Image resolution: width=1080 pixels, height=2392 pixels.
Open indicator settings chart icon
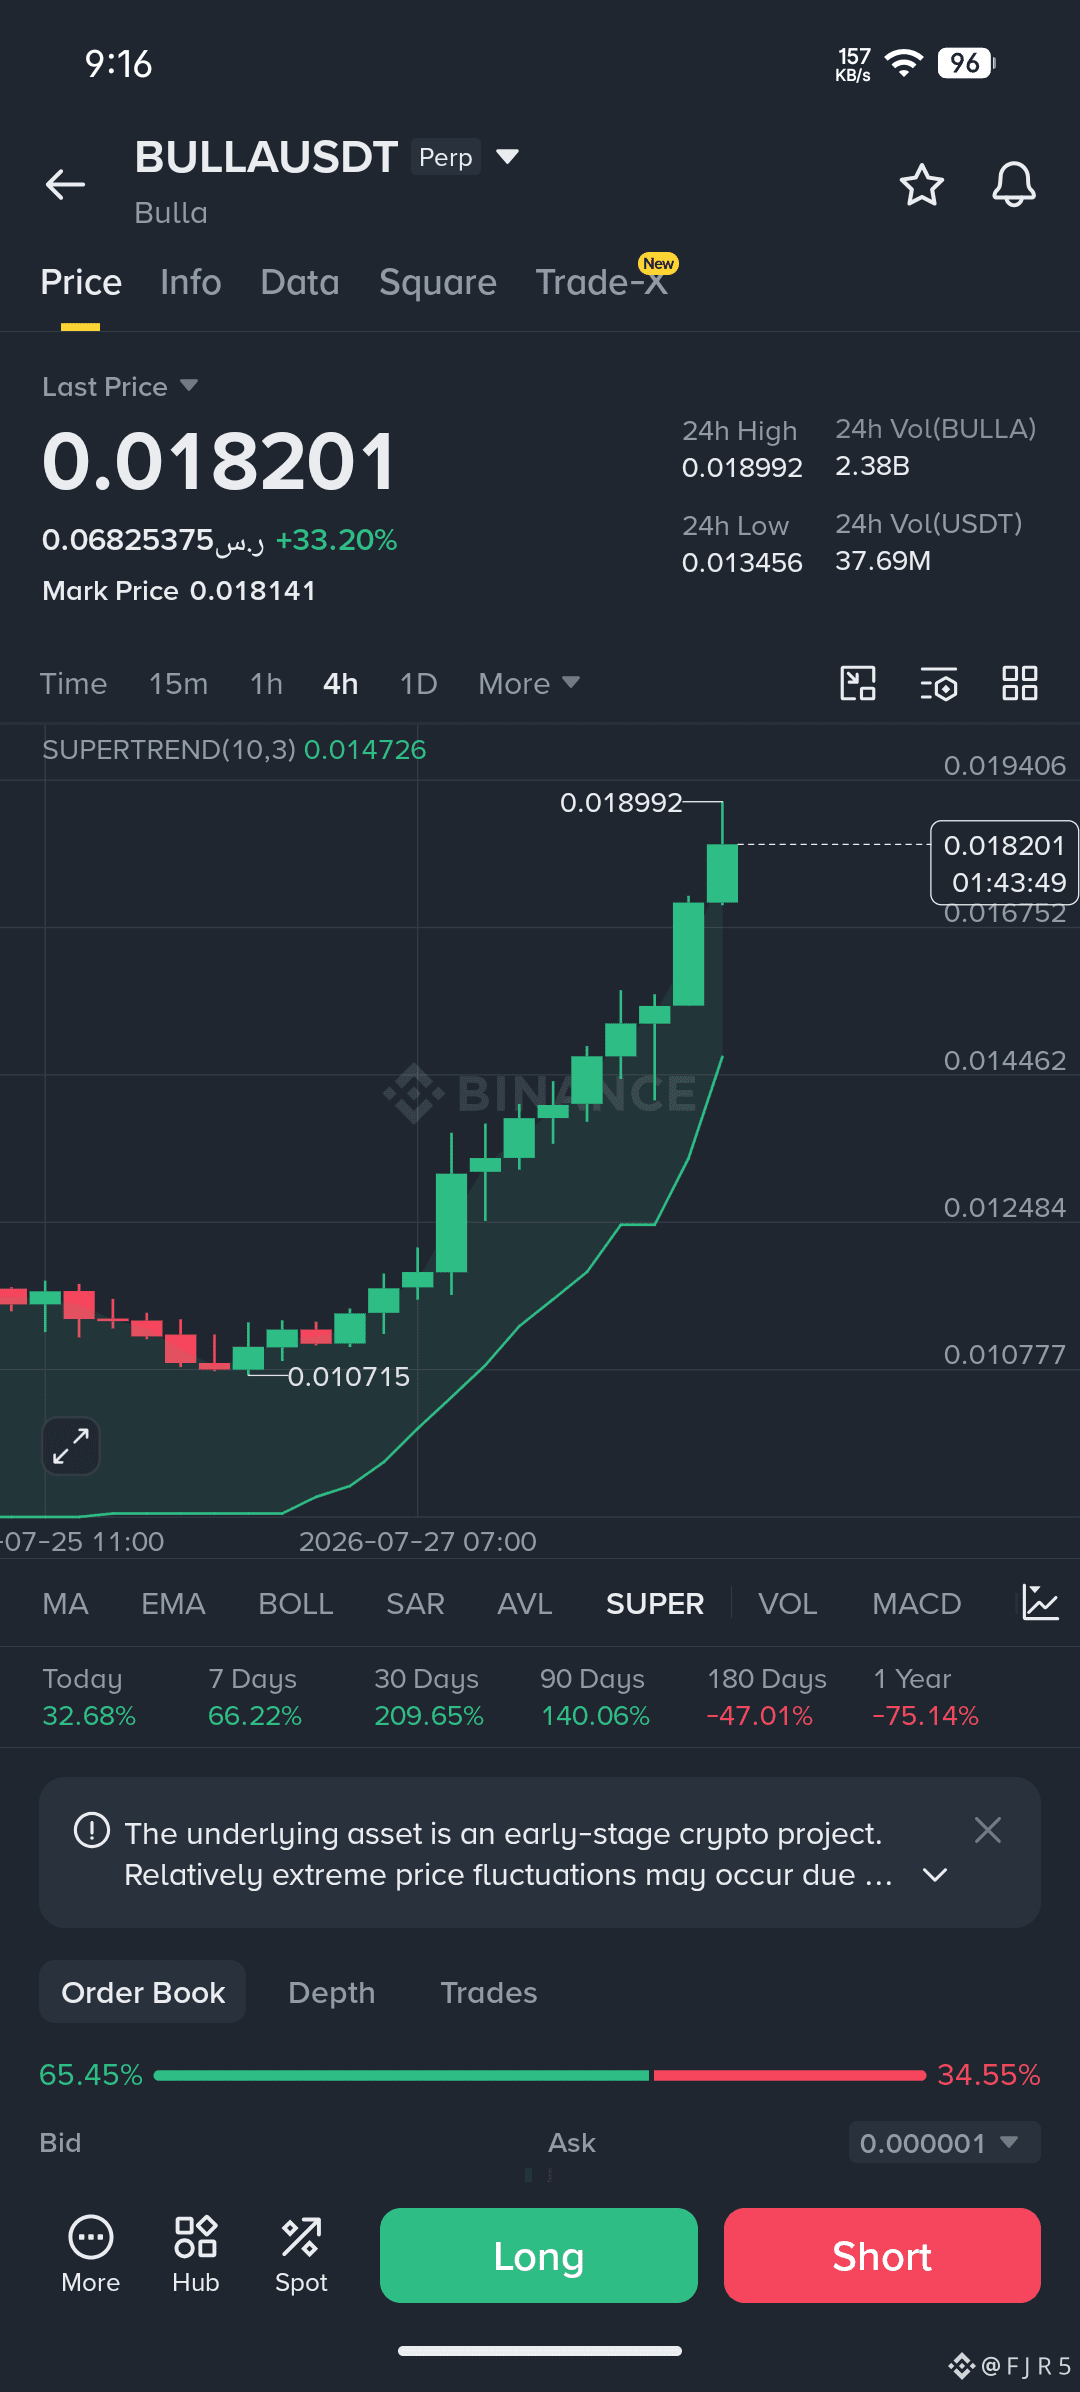pos(1040,1603)
